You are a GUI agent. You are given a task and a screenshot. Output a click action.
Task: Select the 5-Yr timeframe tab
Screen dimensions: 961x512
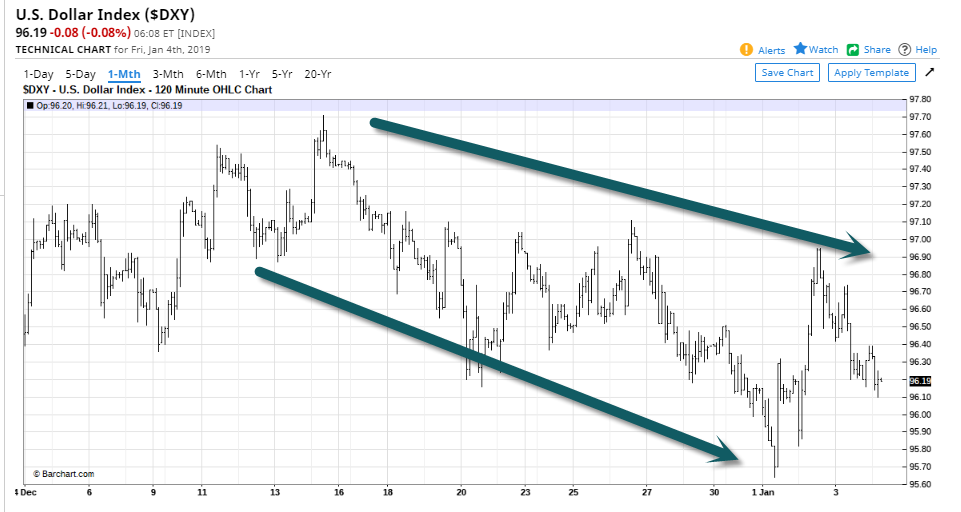[282, 74]
